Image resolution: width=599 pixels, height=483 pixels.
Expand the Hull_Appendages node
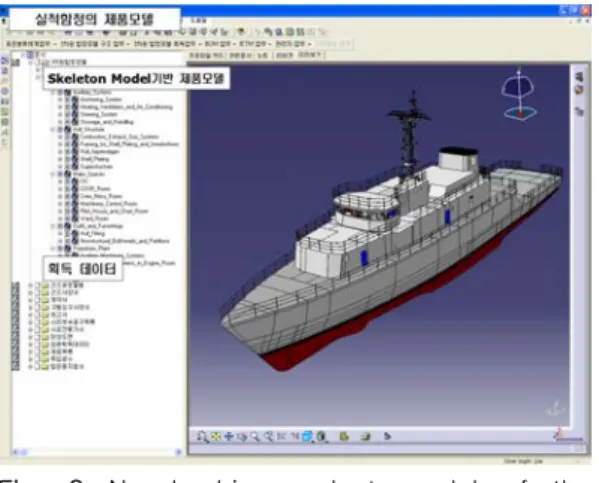point(60,152)
